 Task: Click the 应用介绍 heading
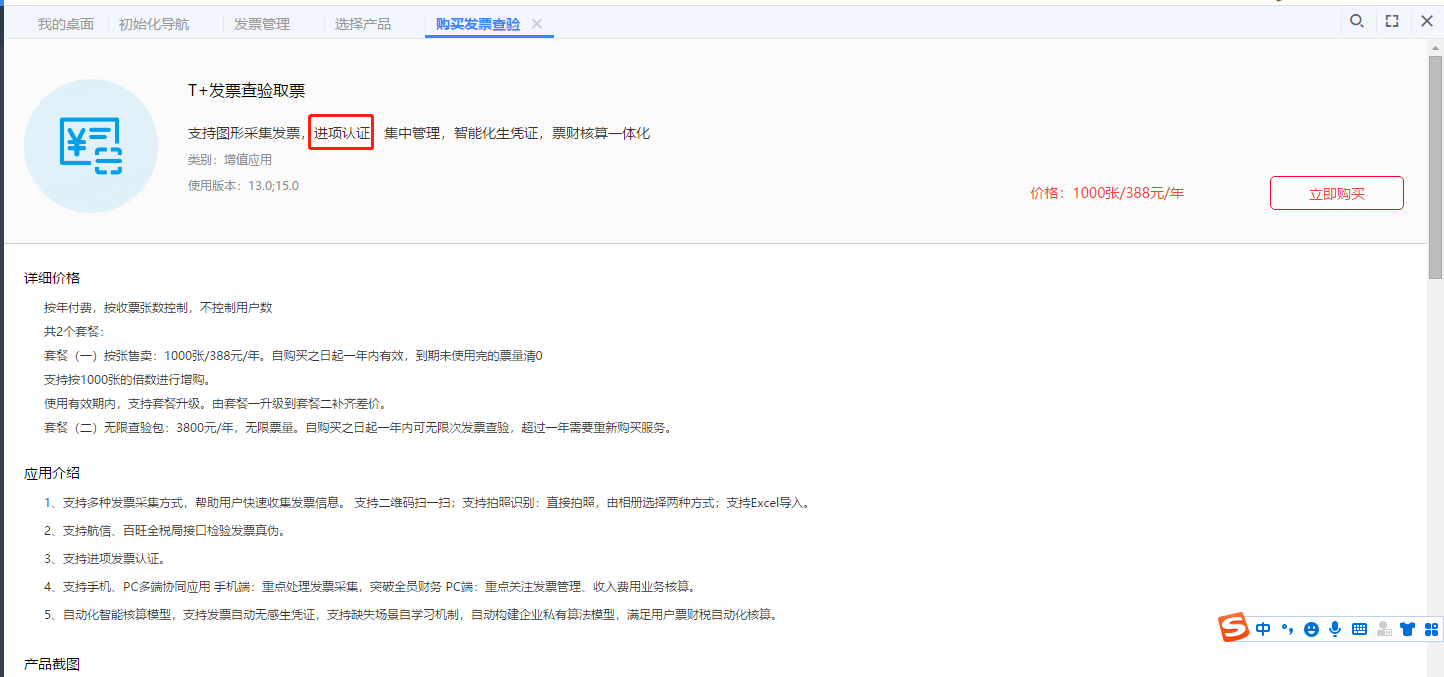pos(52,473)
